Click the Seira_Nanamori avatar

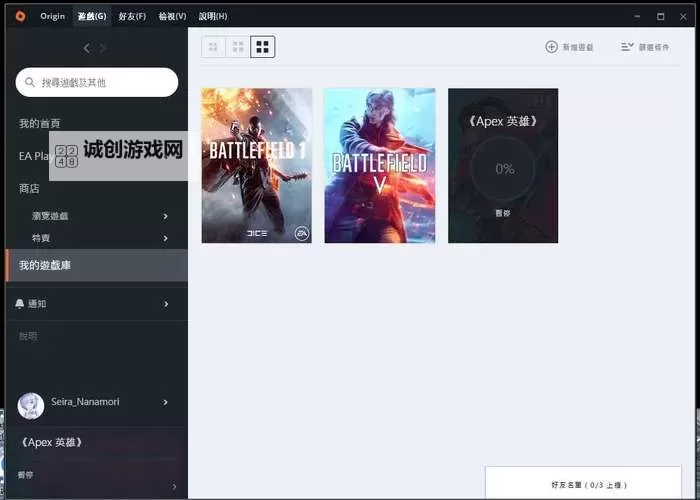[x=31, y=406]
